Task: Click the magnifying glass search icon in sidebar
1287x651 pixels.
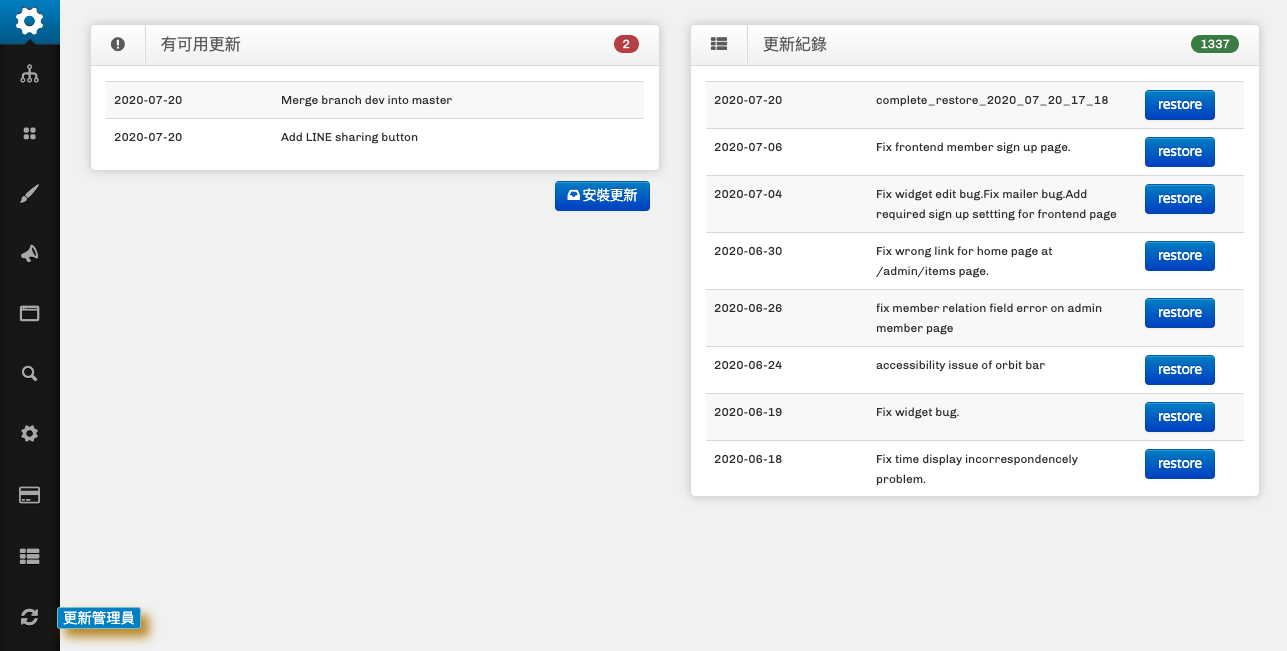Action: (29, 373)
